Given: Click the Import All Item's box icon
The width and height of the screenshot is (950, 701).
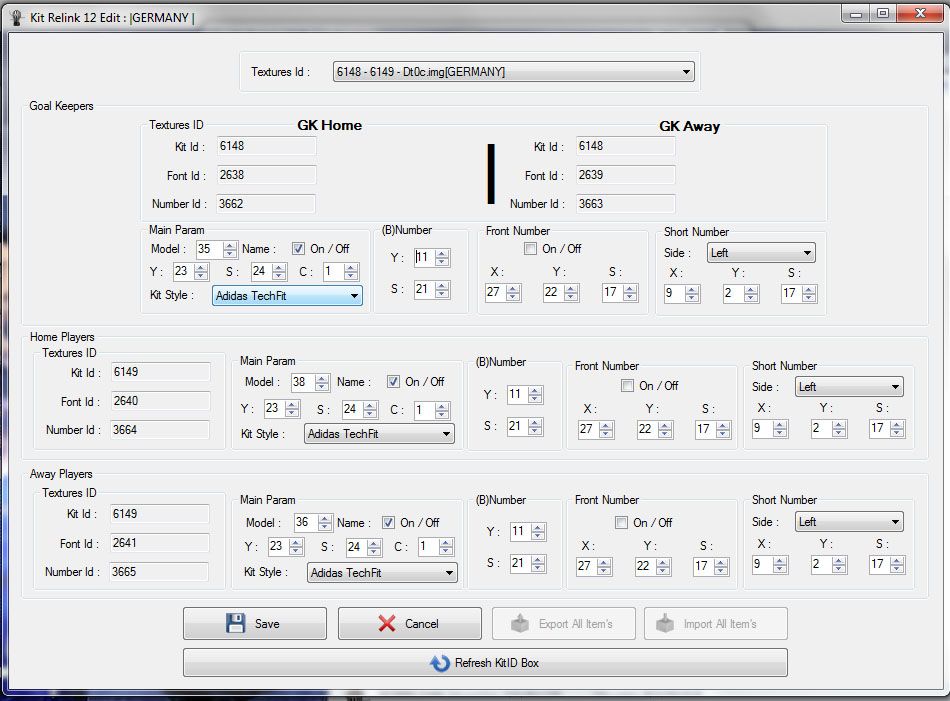Looking at the screenshot, I should tap(664, 623).
